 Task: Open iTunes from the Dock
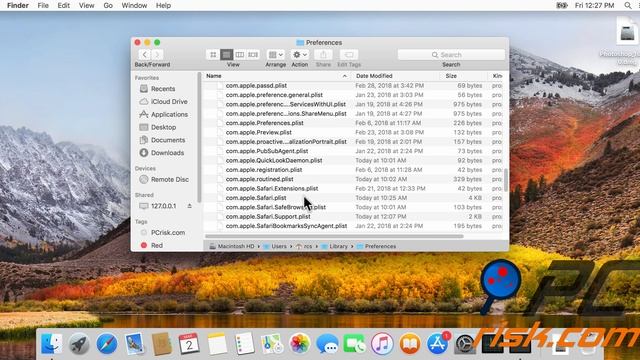click(382, 344)
